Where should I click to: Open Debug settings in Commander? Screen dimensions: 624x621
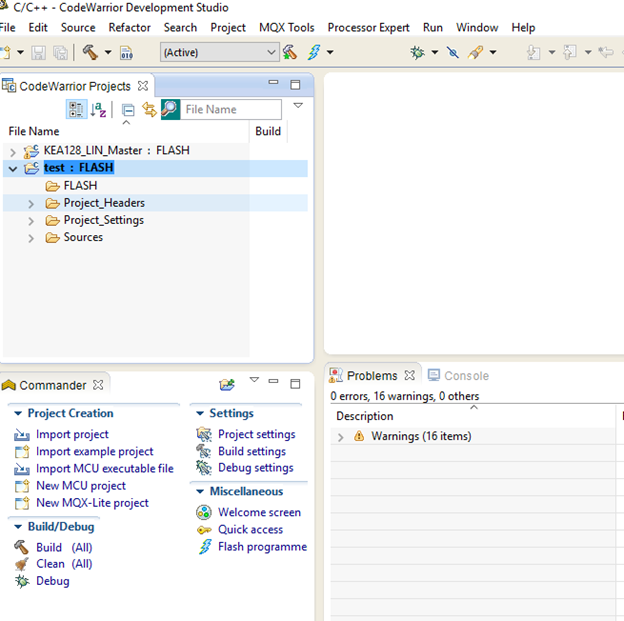[x=255, y=468]
